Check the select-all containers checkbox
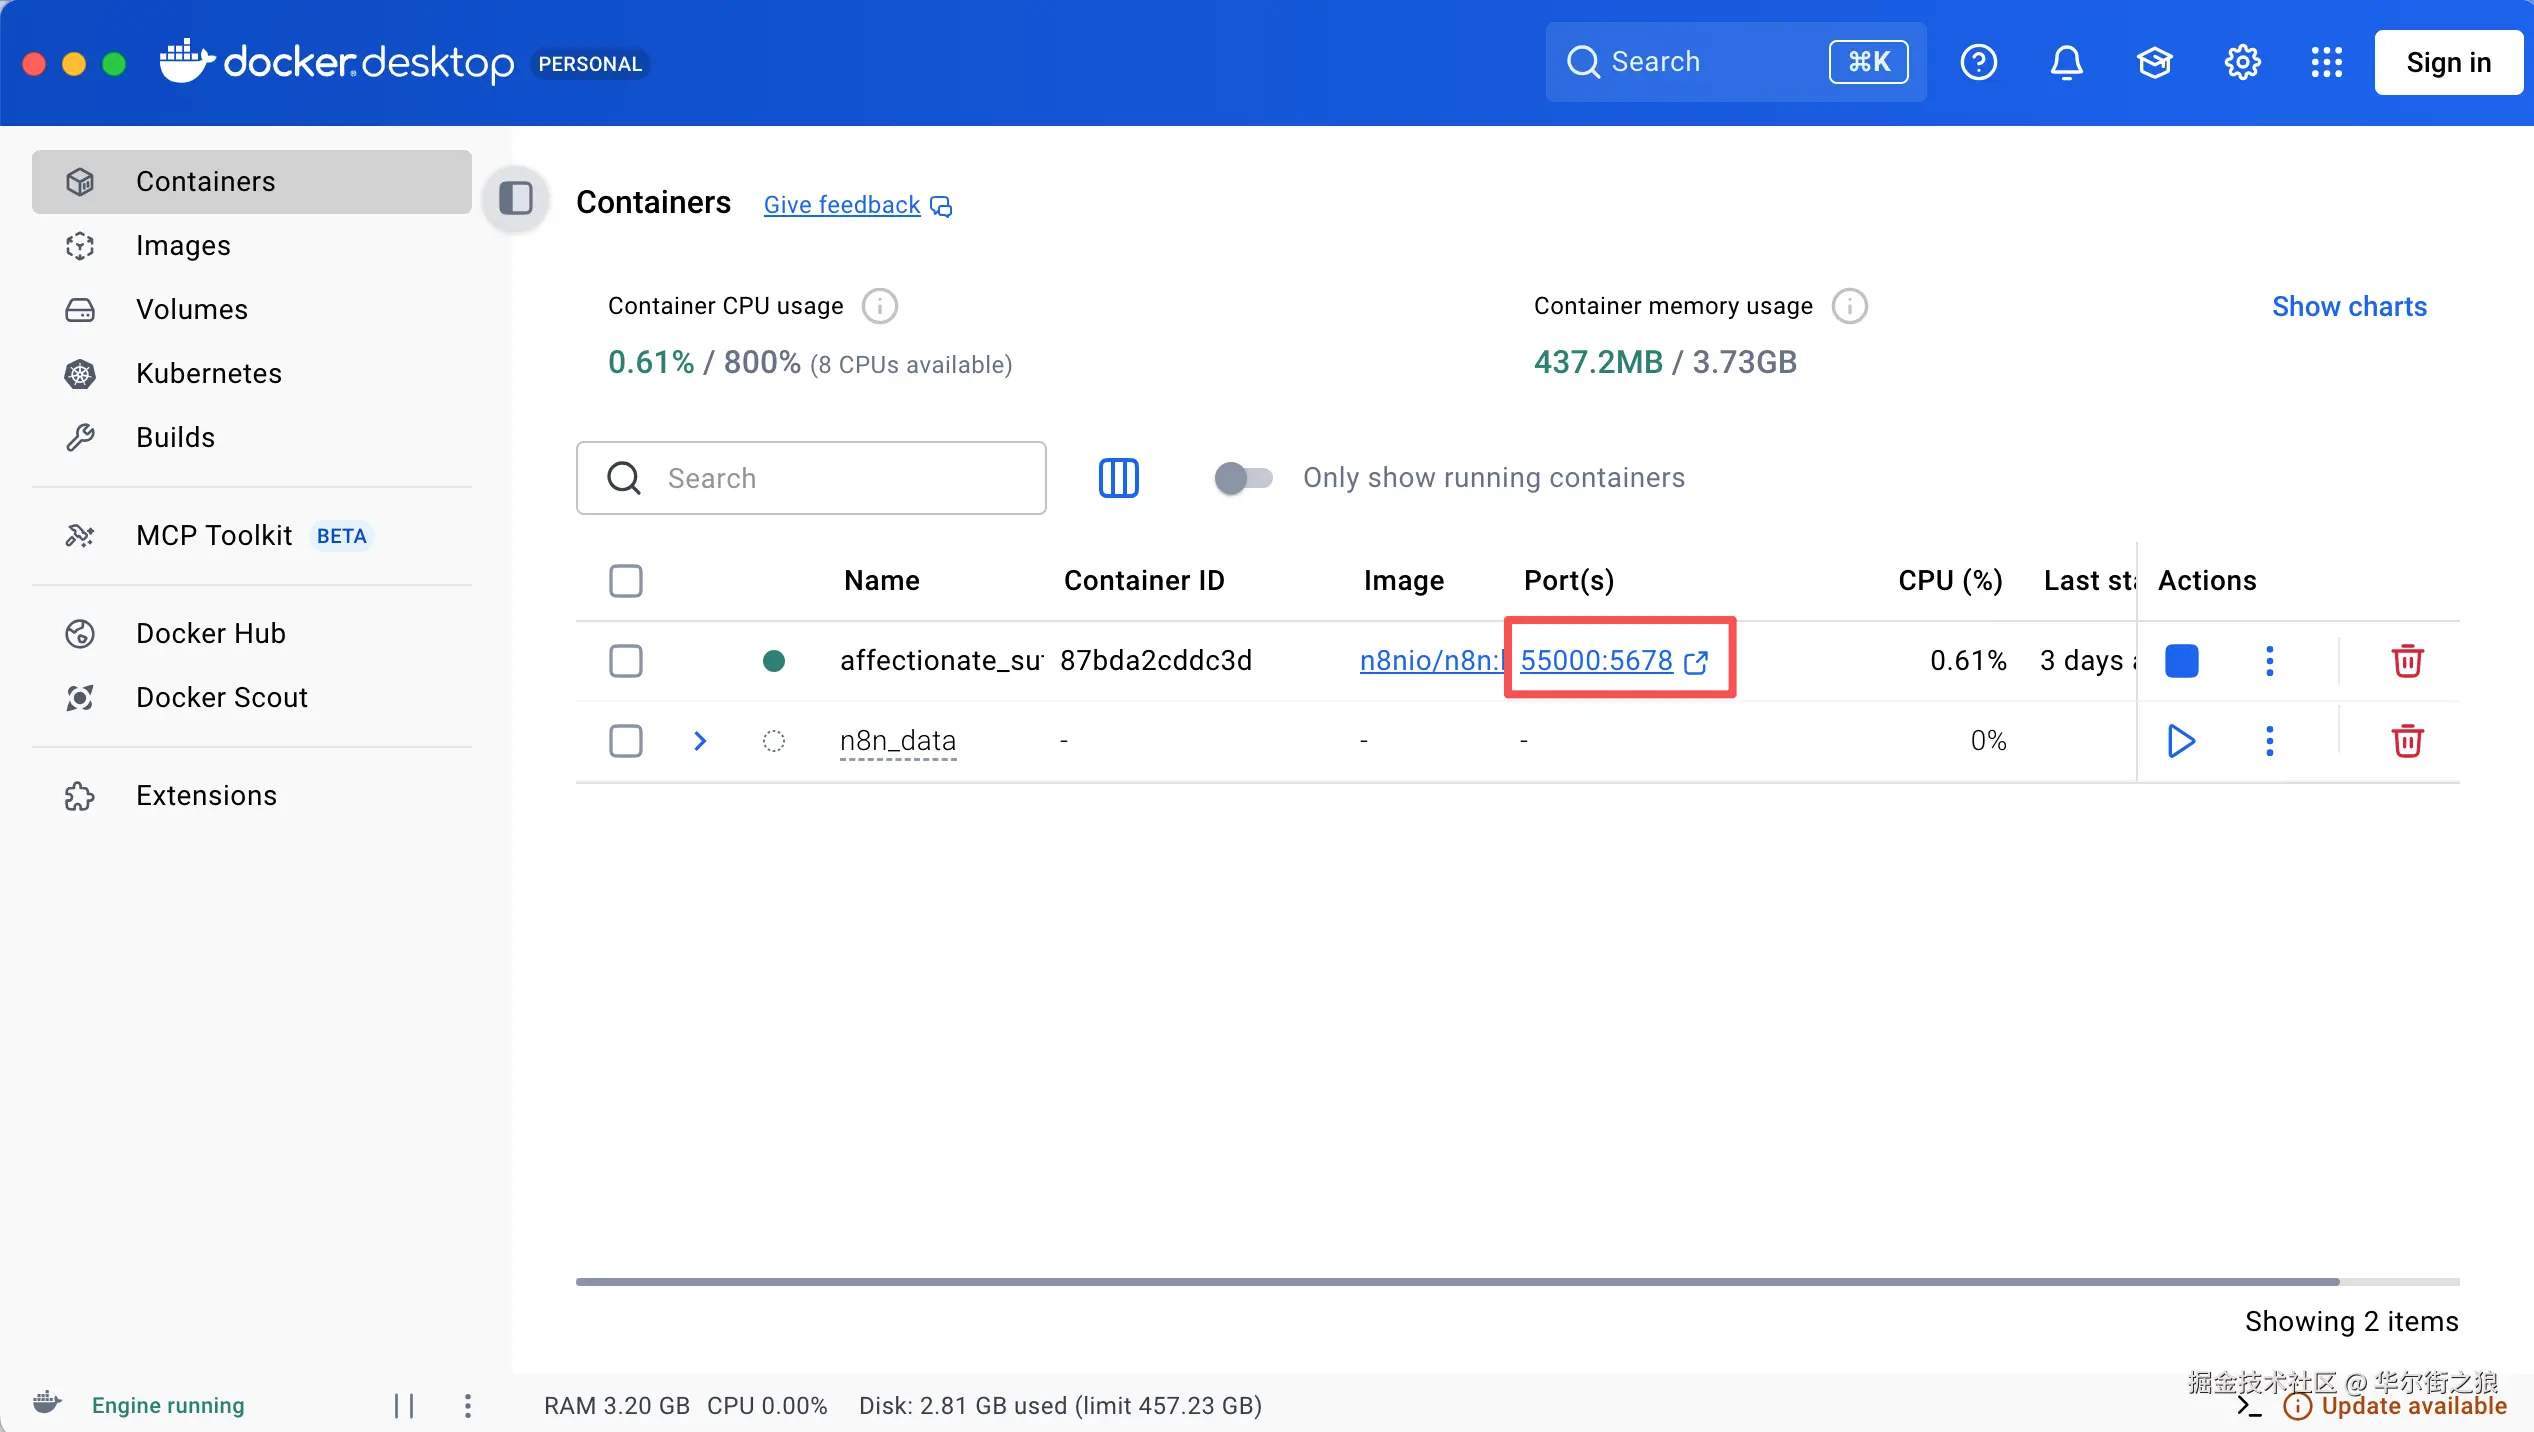The height and width of the screenshot is (1432, 2534). [x=626, y=581]
